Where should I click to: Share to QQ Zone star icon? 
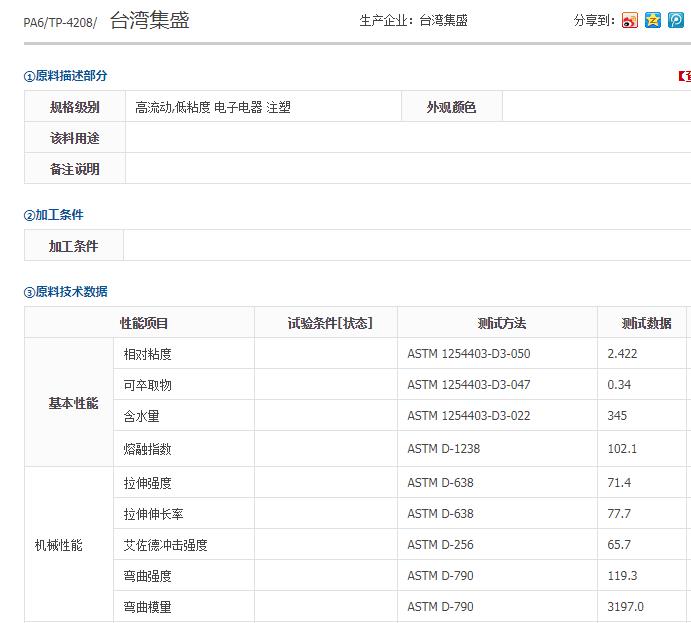[x=653, y=20]
